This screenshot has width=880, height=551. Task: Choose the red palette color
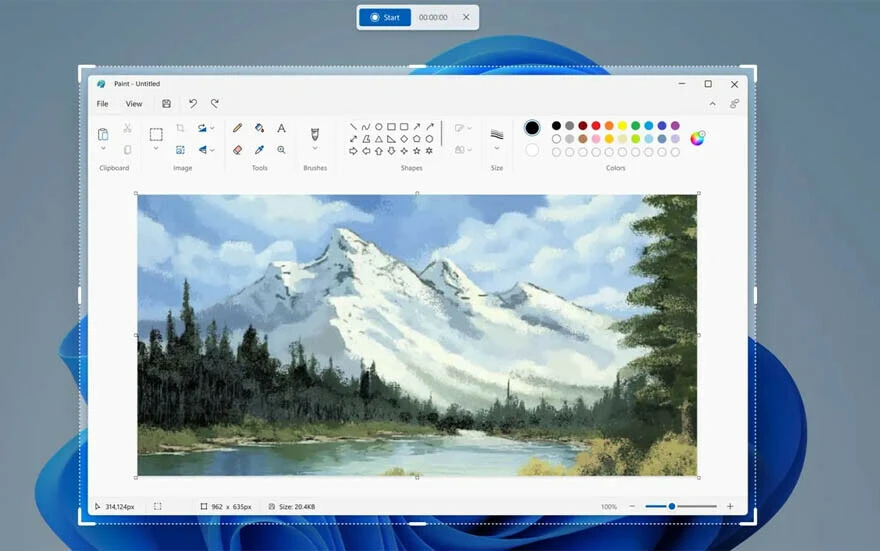tap(596, 126)
